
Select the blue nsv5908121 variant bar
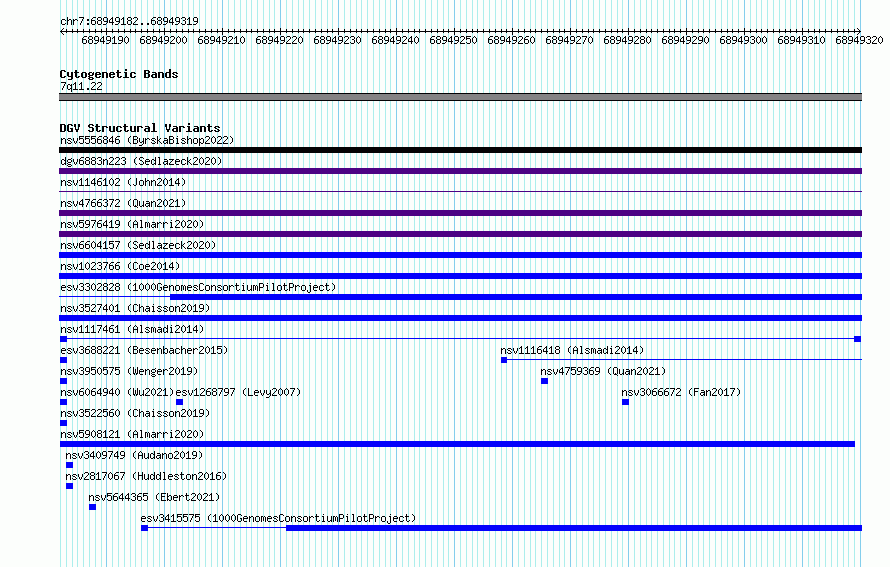(x=457, y=444)
